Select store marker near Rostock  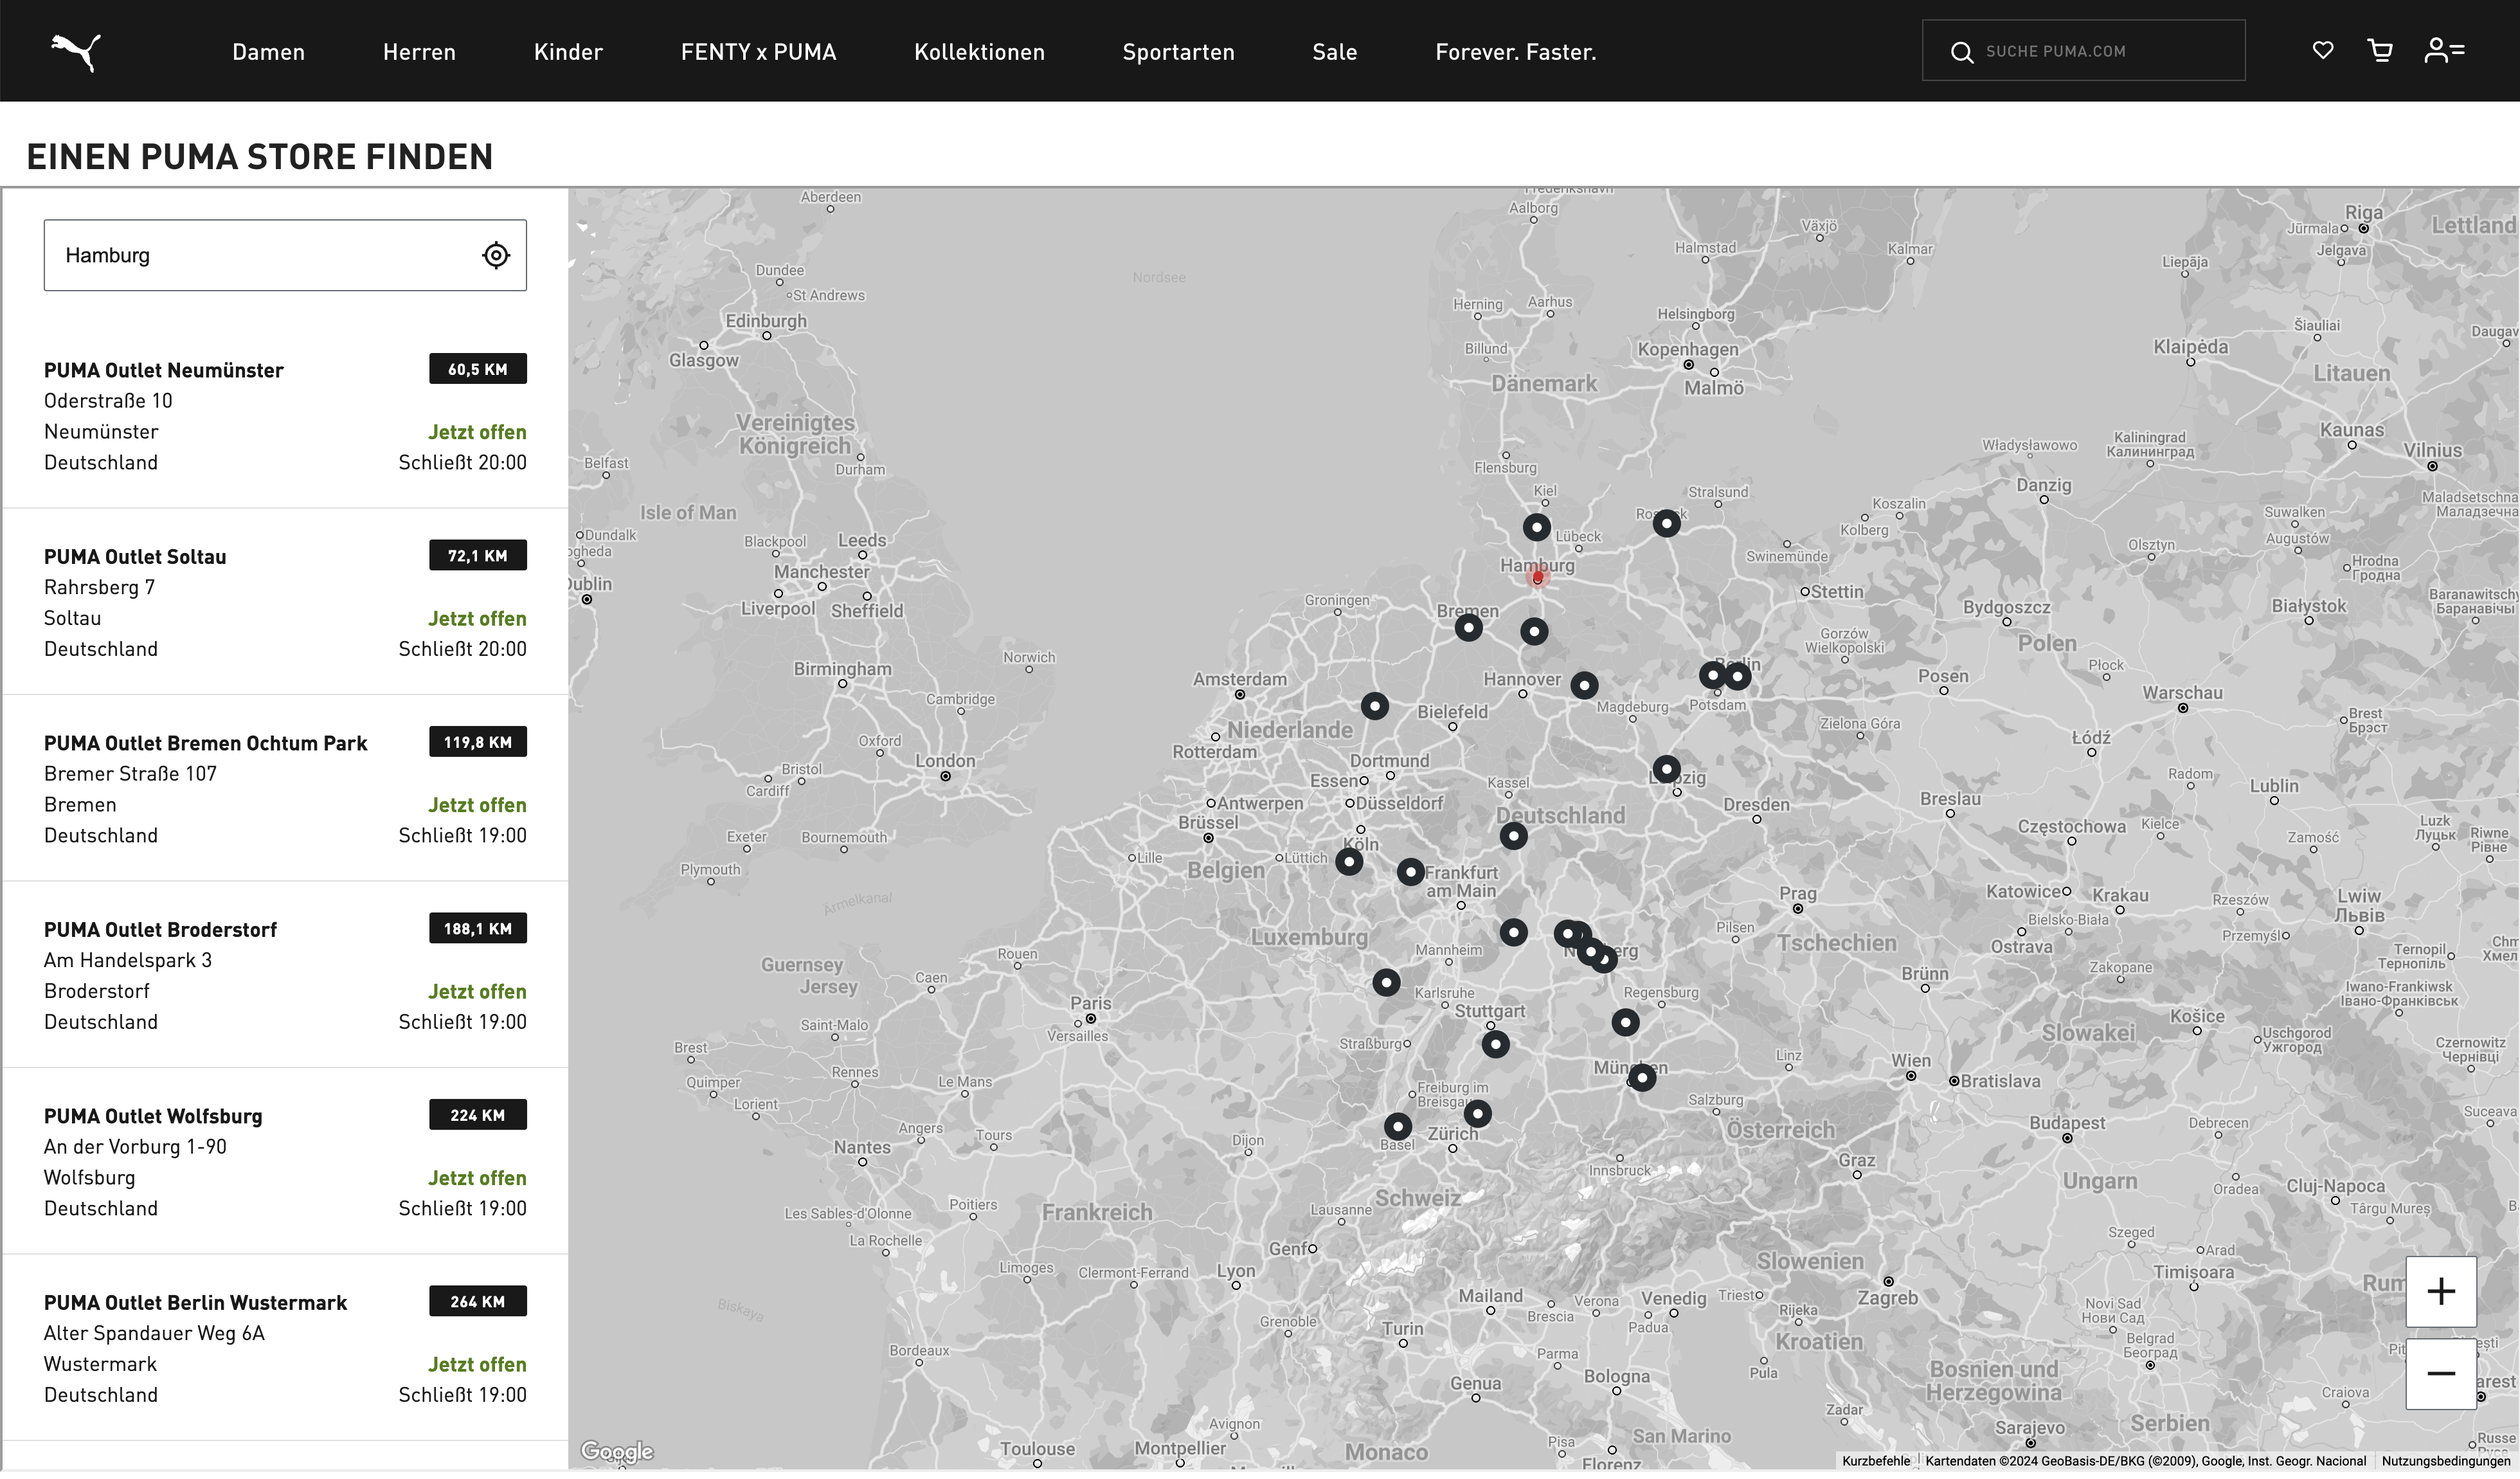[1666, 523]
